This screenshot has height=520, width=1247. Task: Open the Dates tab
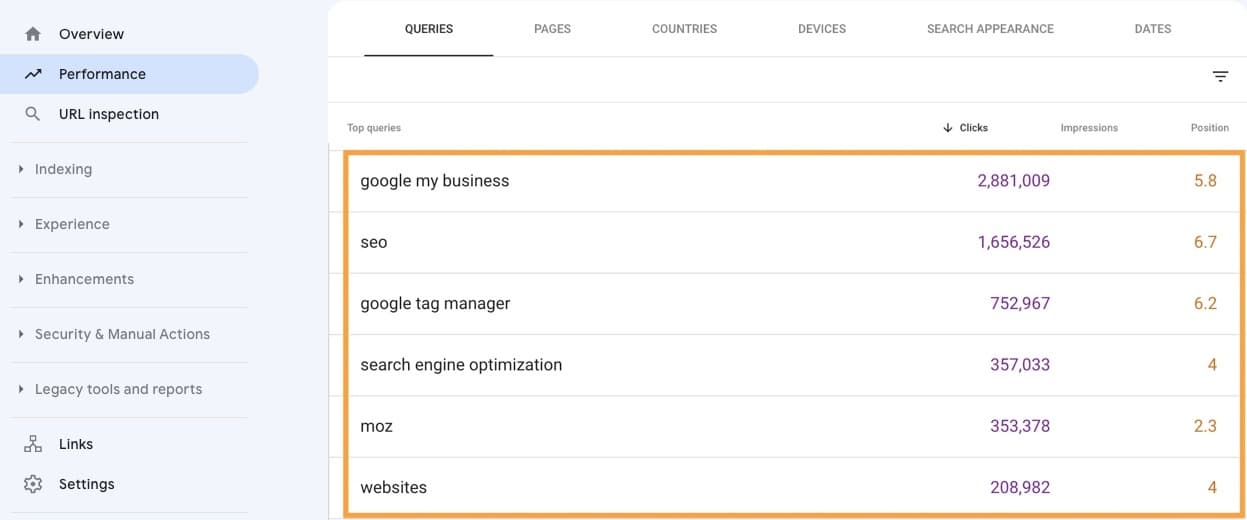(1152, 29)
